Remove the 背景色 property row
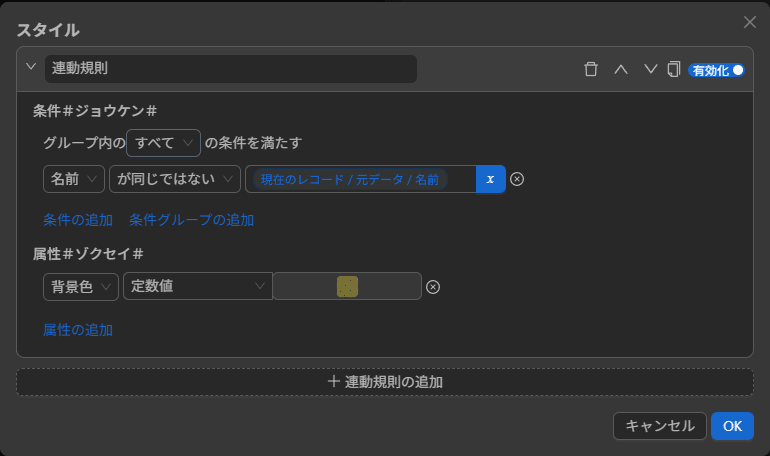This screenshot has width=770, height=456. coord(433,287)
